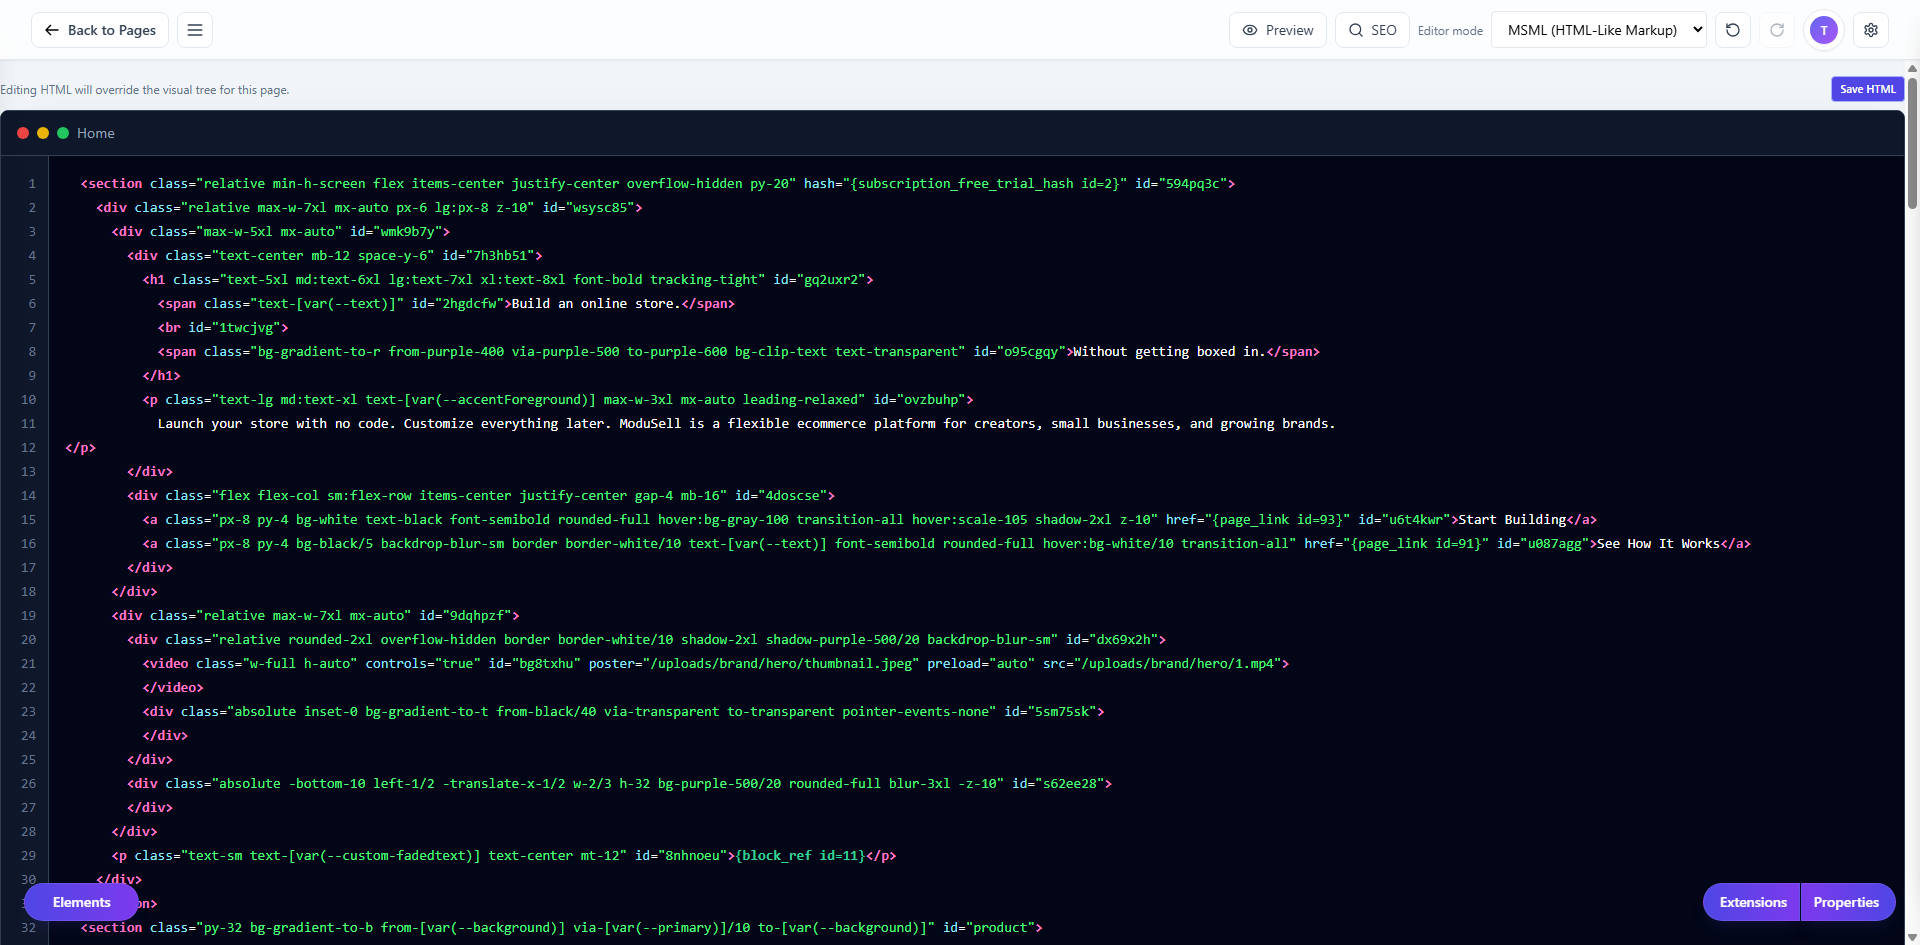Open the Properties panel
1920x945 pixels.
click(1847, 902)
